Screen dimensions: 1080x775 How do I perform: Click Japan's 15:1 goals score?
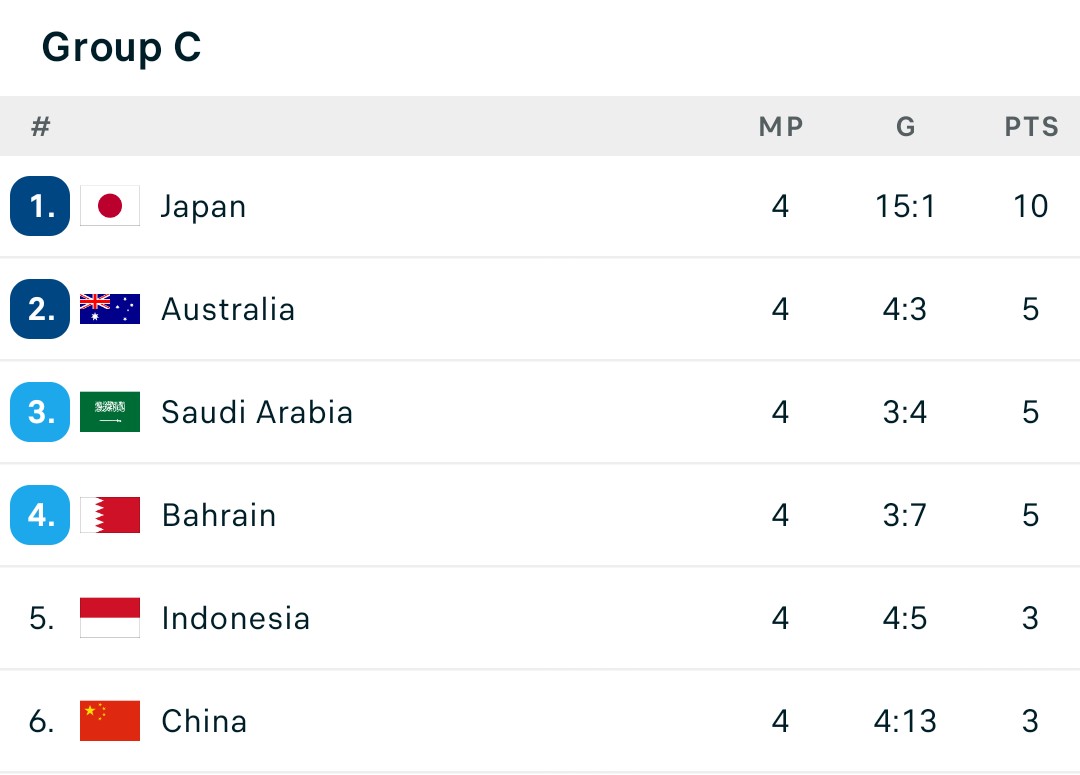coord(905,206)
